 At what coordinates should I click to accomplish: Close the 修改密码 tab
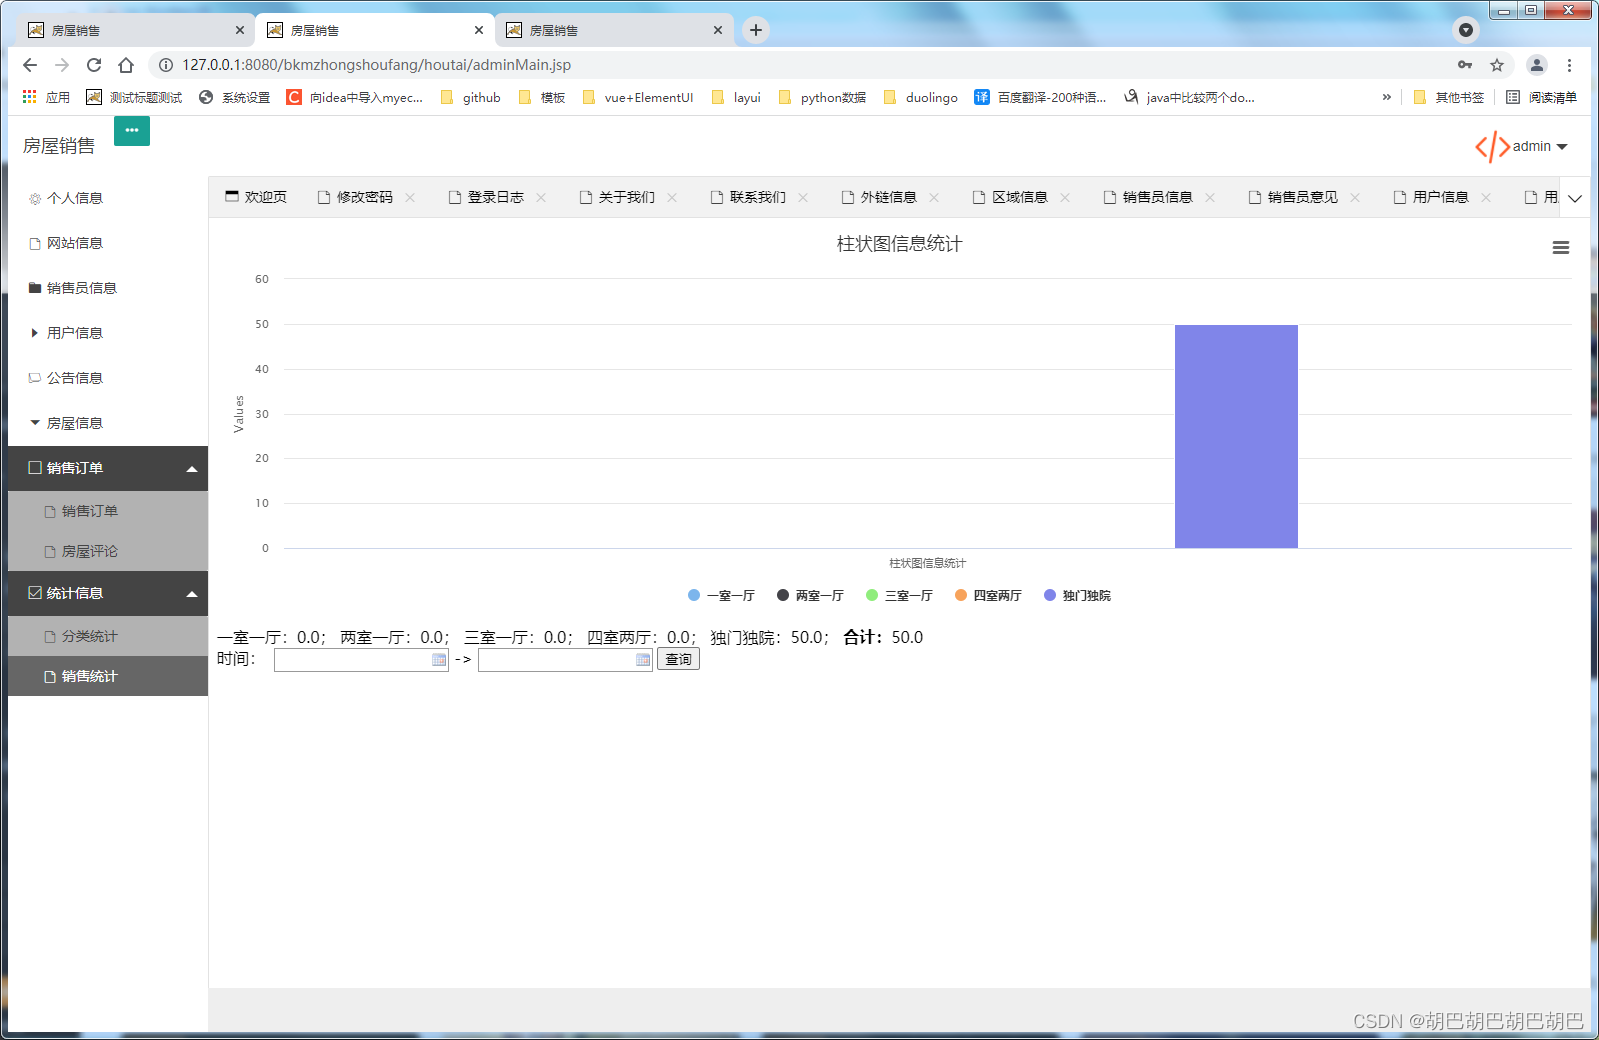click(x=410, y=198)
